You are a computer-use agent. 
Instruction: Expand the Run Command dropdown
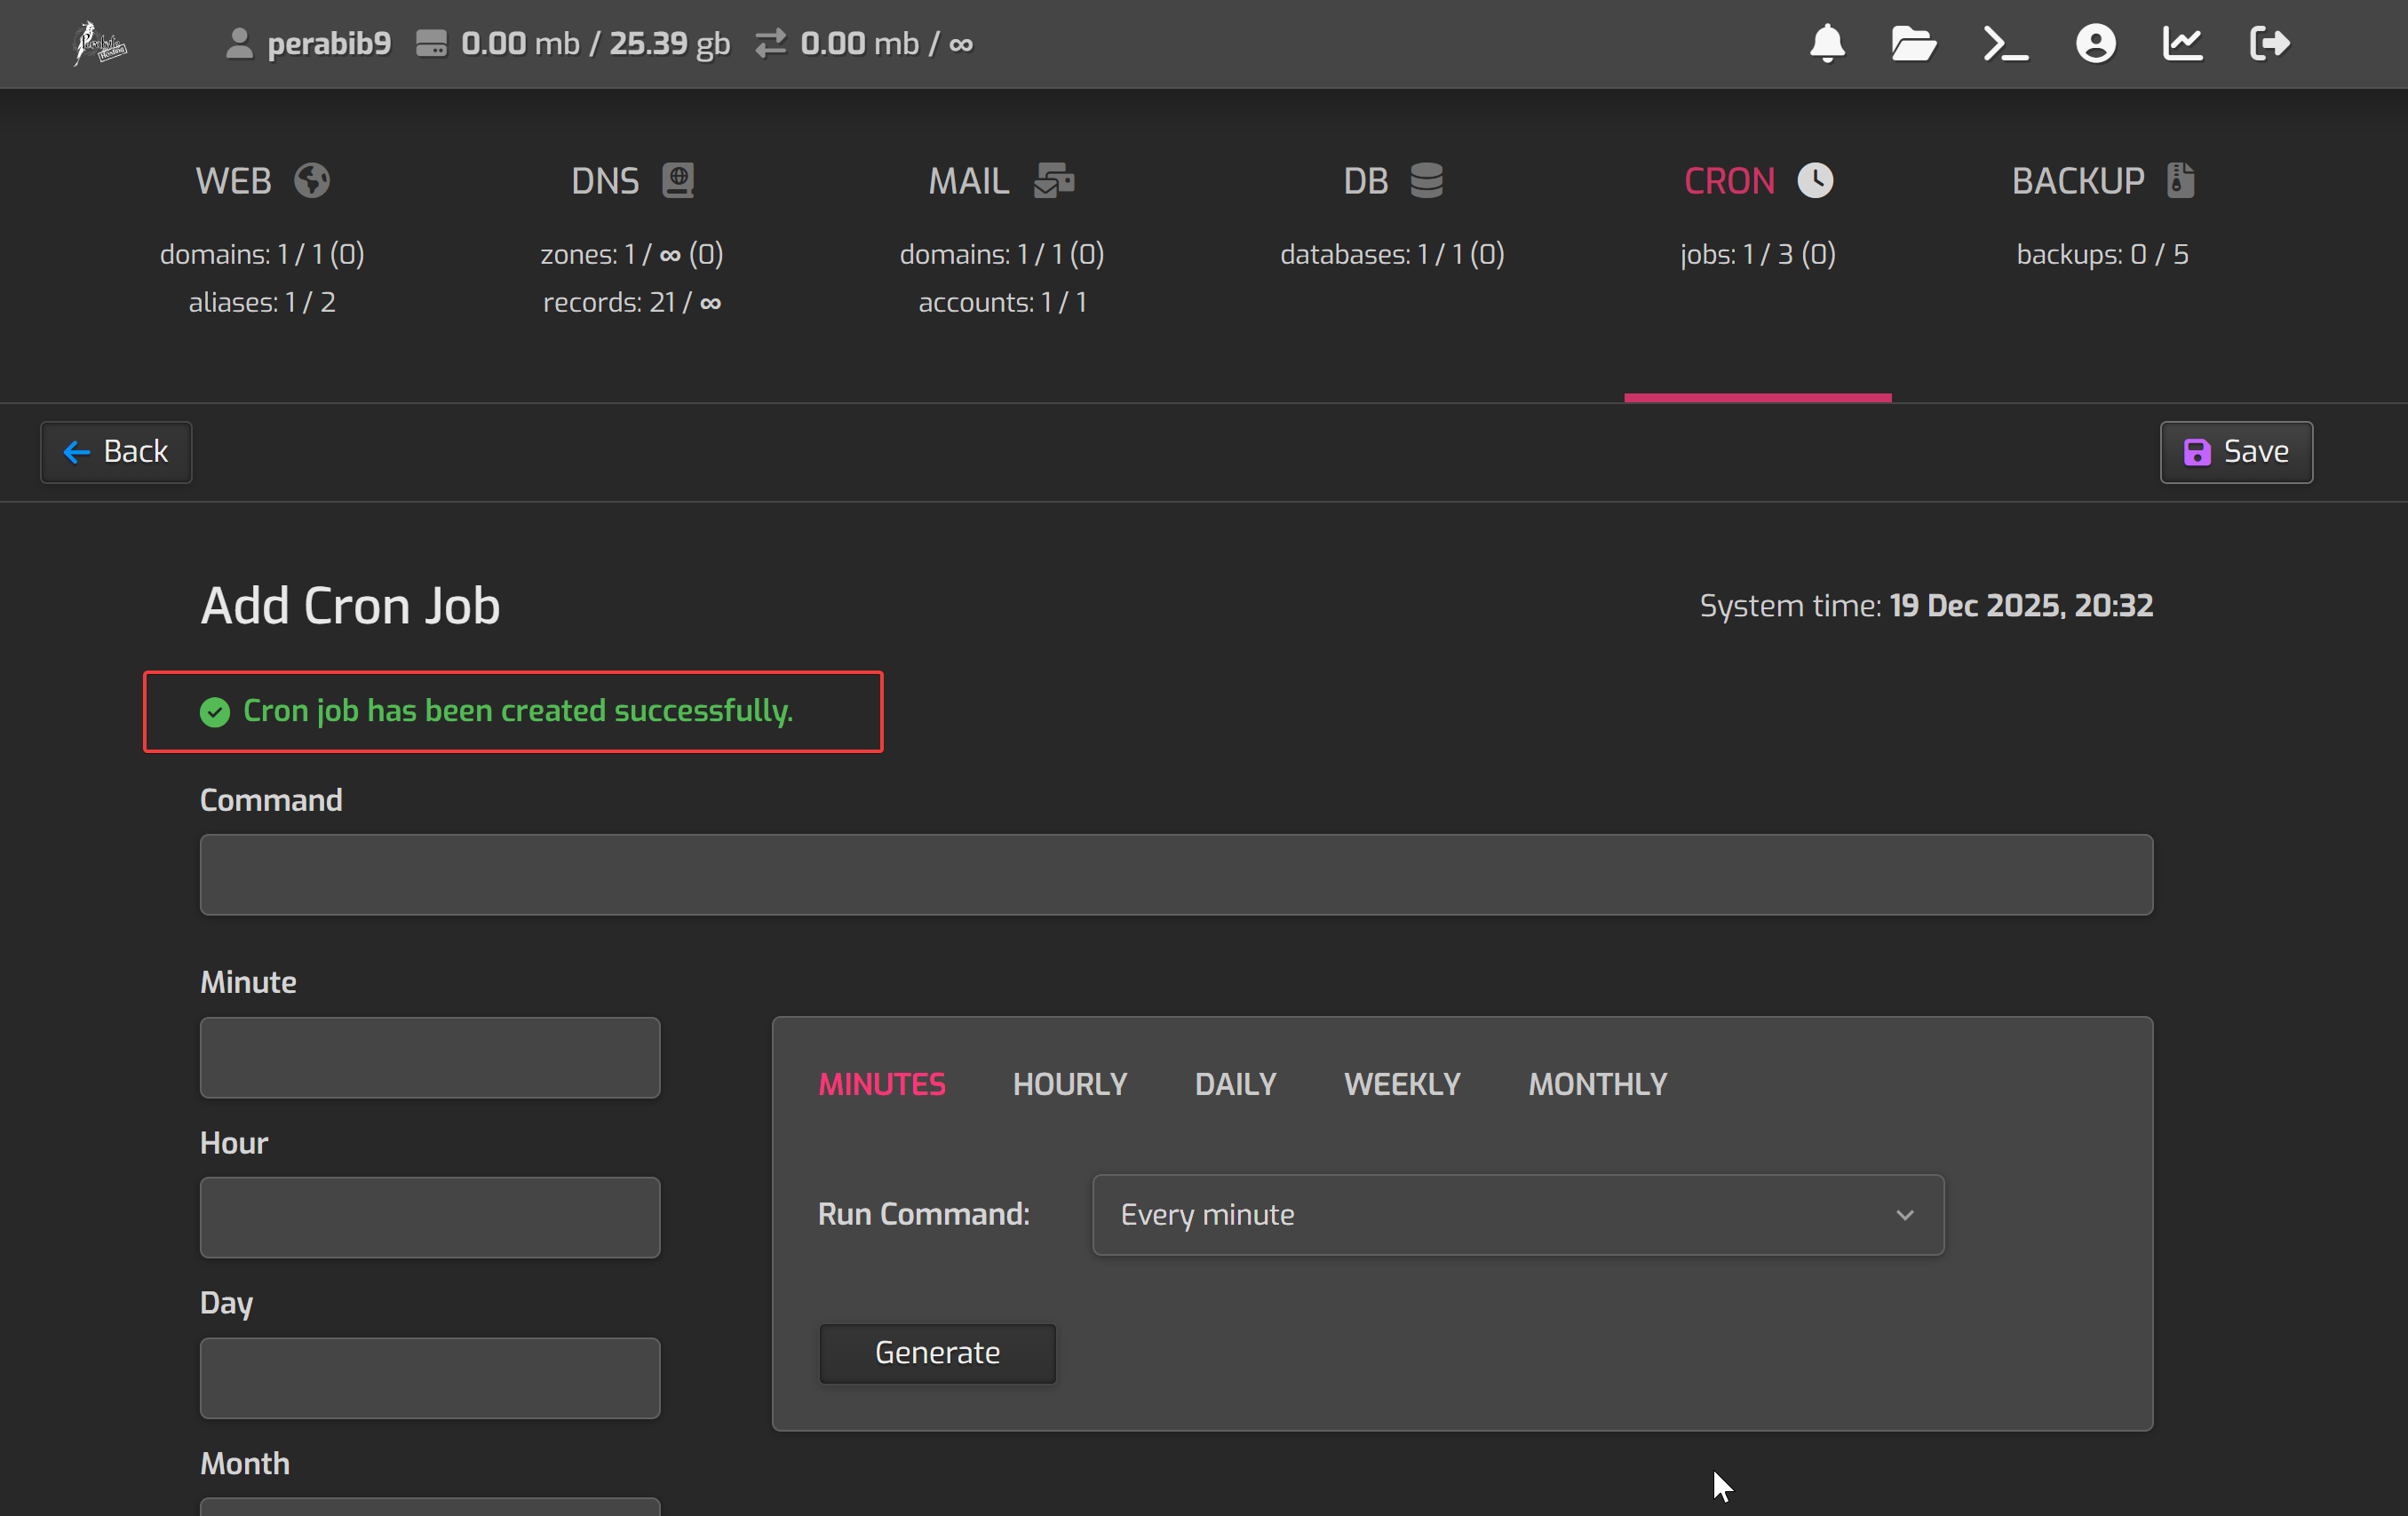(1517, 1214)
